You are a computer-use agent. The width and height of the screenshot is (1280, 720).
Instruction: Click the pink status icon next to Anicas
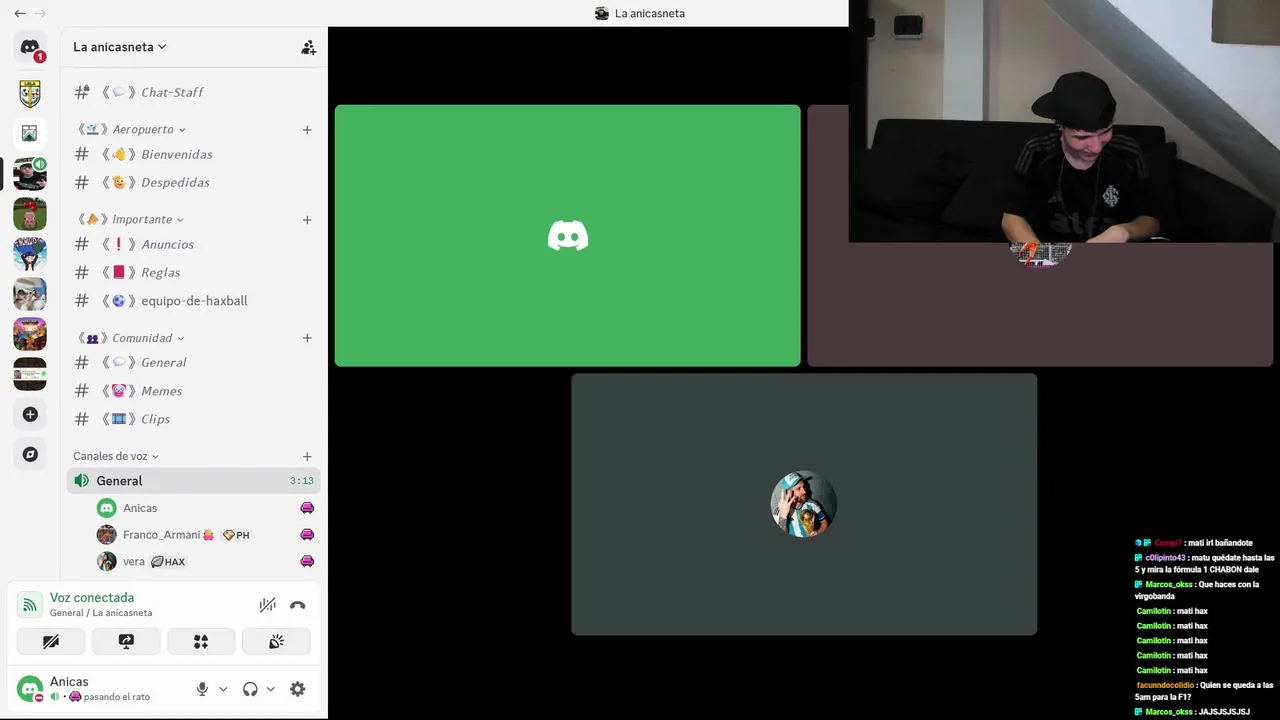tap(307, 508)
